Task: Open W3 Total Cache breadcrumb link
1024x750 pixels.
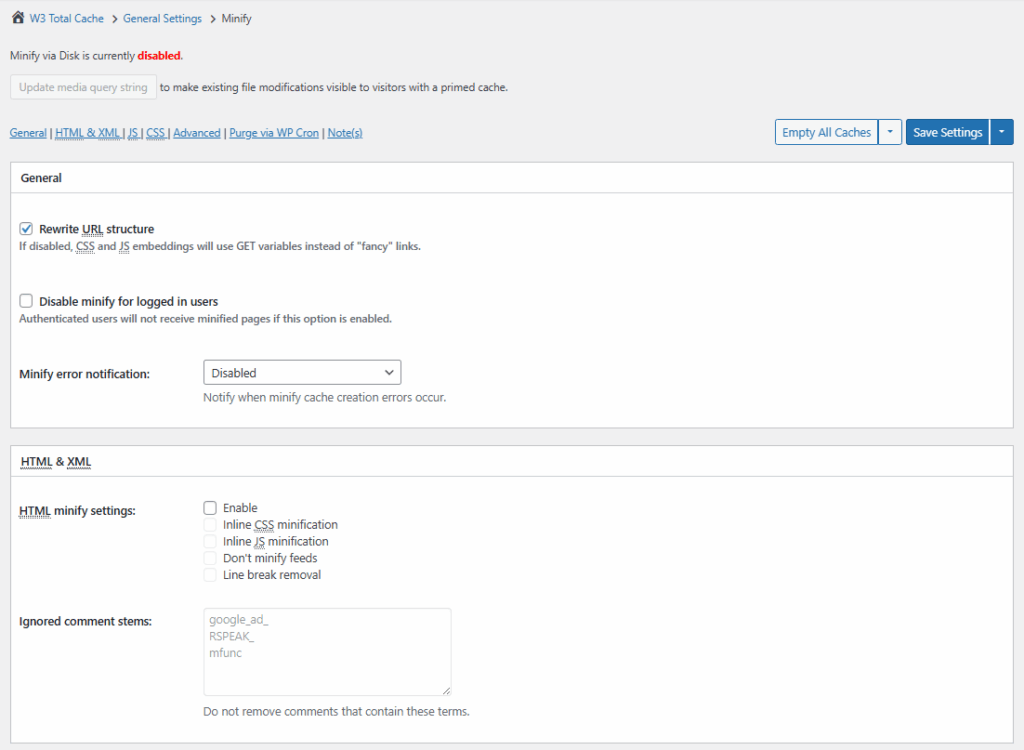Action: [66, 19]
